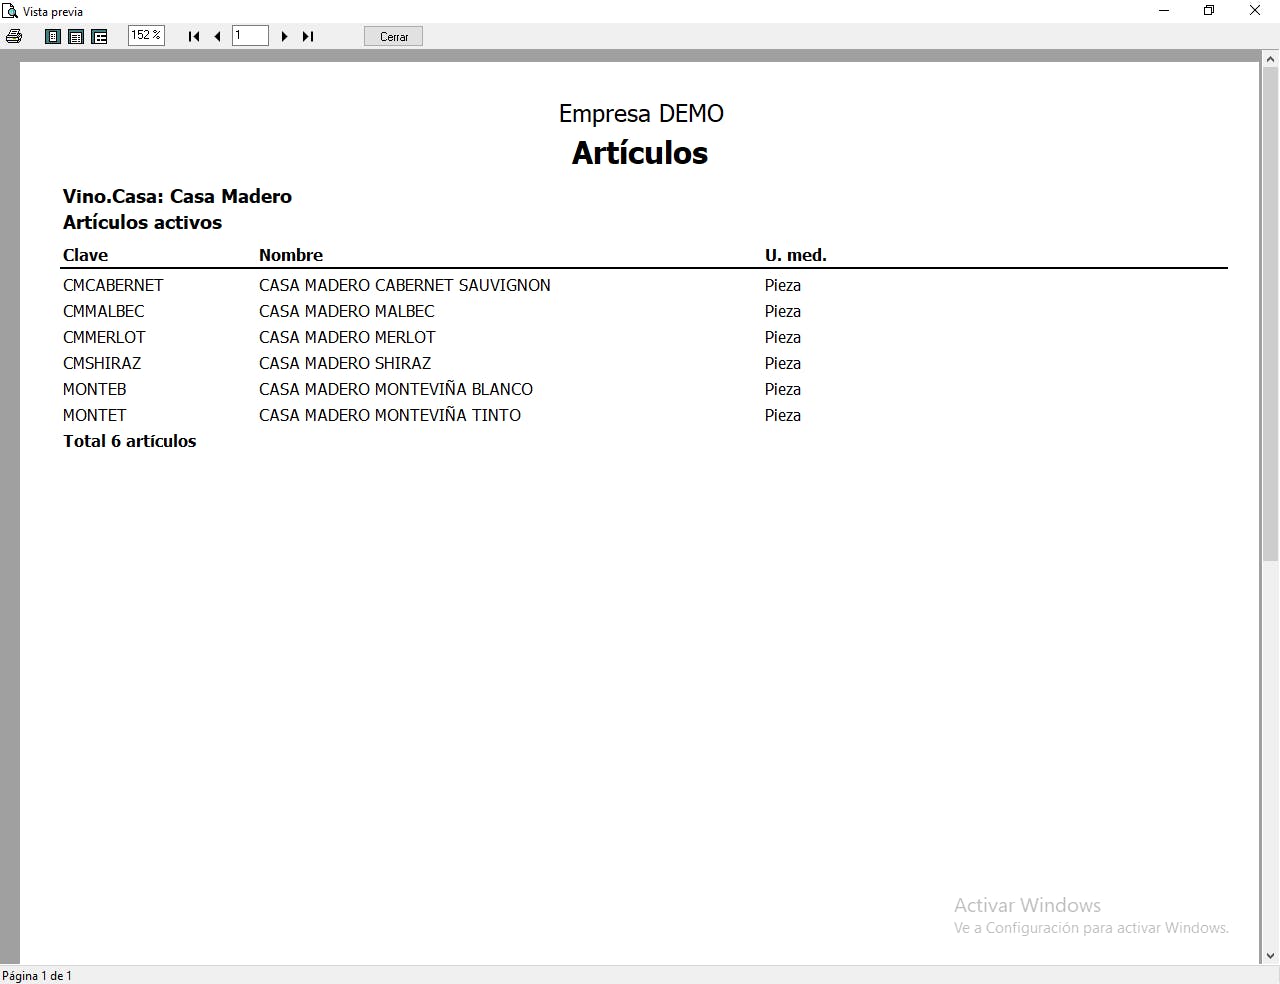Click 'Pieza' in the CMMALBEC row
Image resolution: width=1280 pixels, height=984 pixels.
[783, 311]
